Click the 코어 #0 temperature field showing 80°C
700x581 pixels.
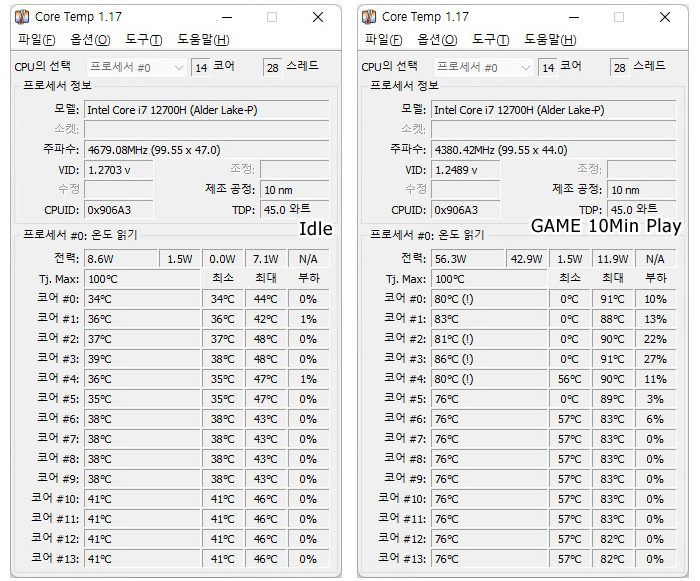[x=489, y=299]
